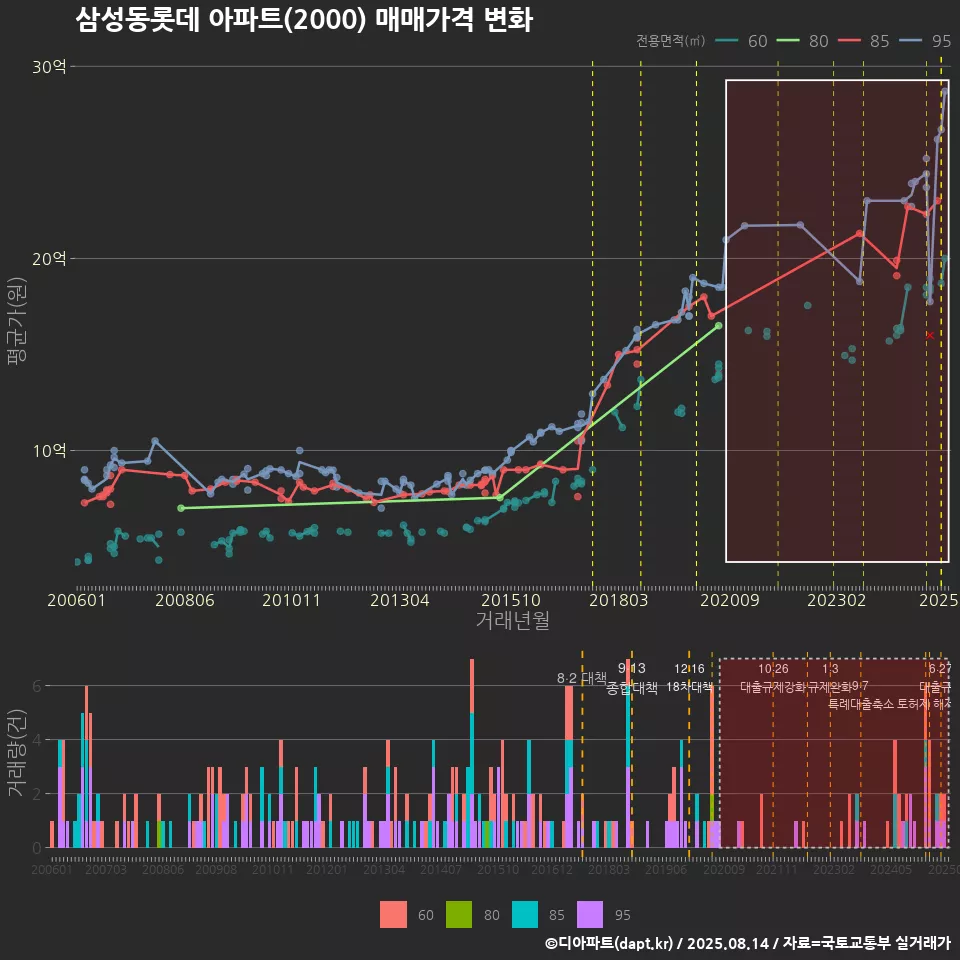Viewport: 960px width, 960px height.
Task: Click the 10억 y-axis label
Action: click(49, 451)
